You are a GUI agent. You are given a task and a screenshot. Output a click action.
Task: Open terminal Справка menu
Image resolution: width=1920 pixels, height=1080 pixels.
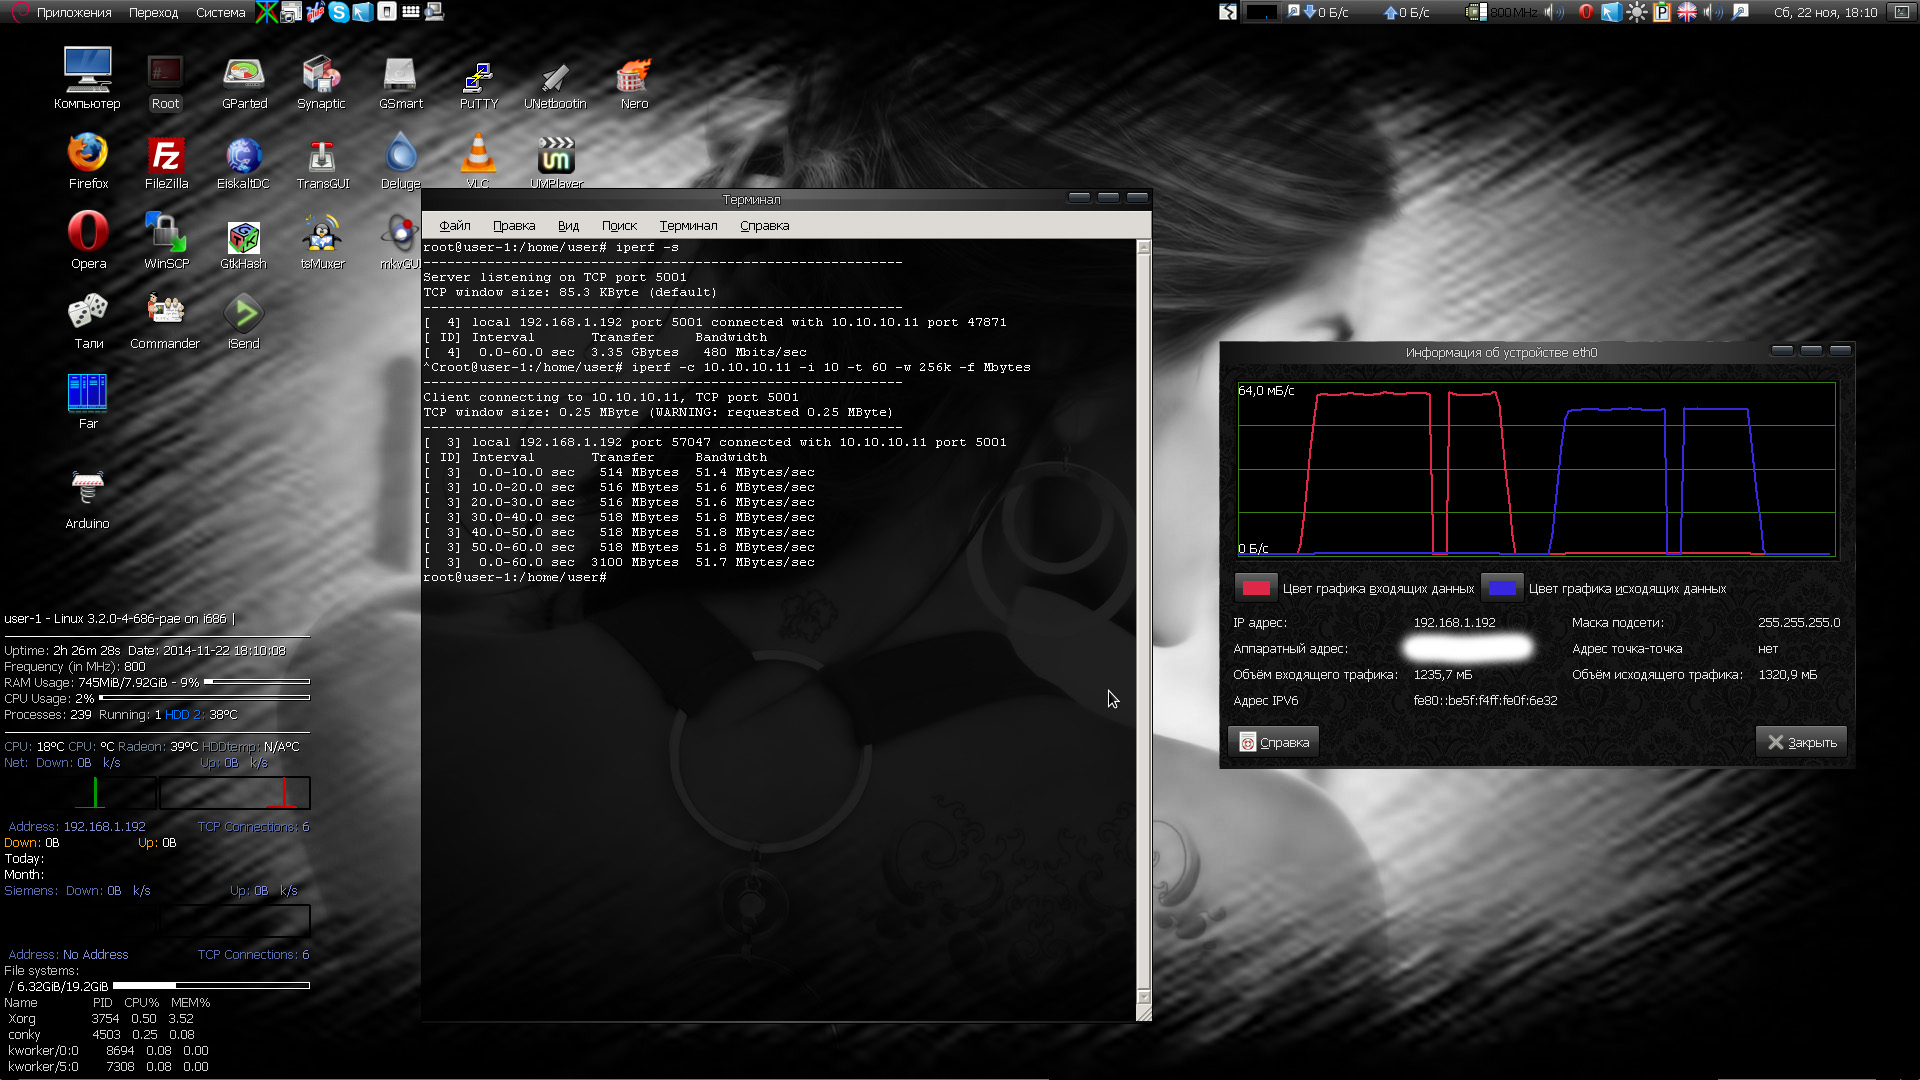pos(764,226)
